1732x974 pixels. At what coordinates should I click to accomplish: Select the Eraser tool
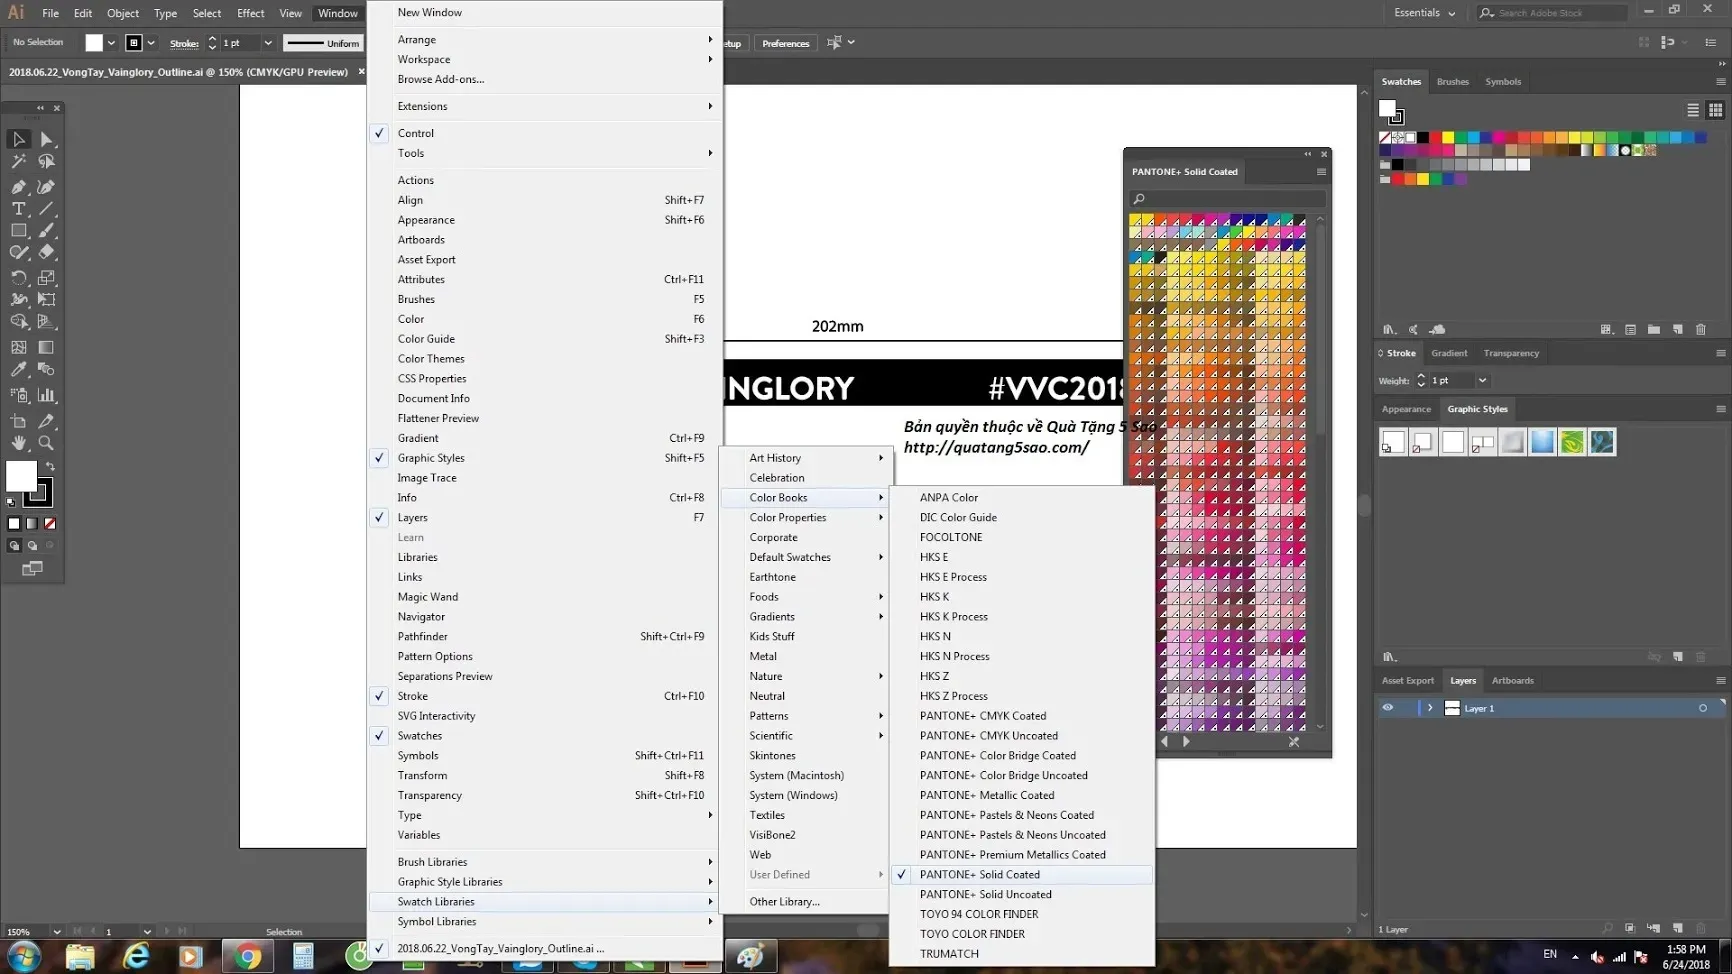46,253
